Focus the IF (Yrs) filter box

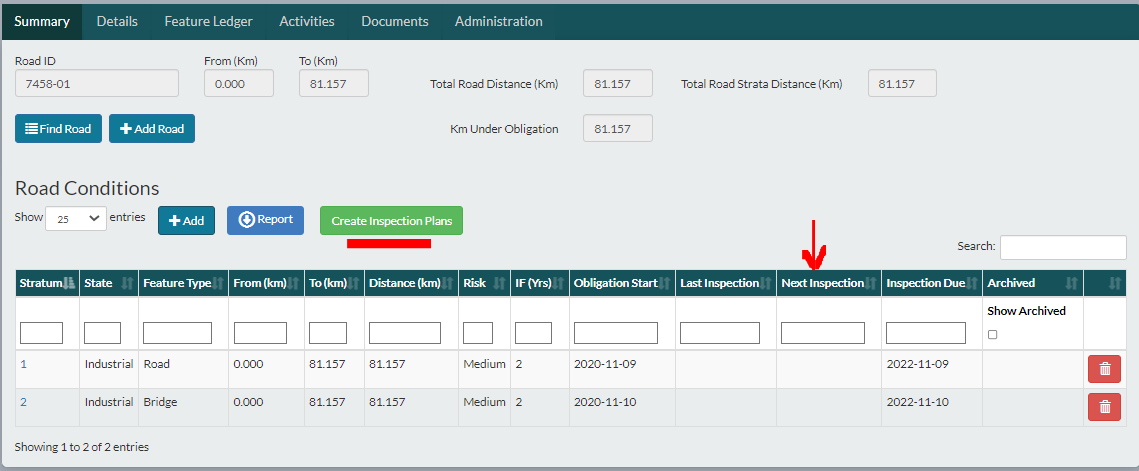pos(534,333)
